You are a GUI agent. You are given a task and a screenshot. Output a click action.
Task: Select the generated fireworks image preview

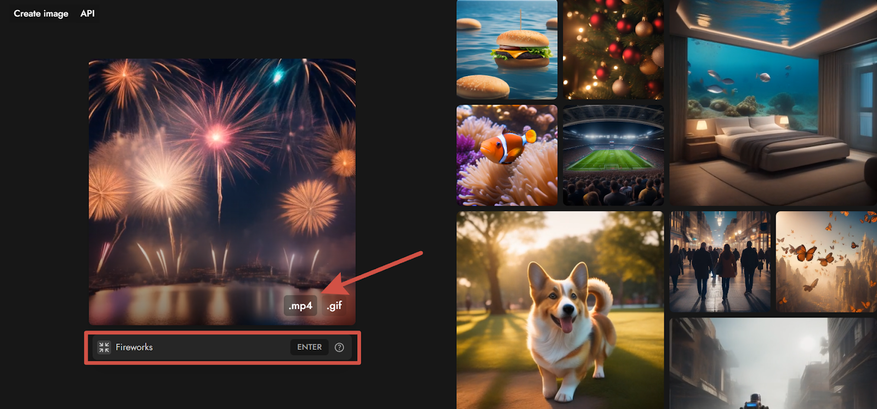tap(222, 192)
